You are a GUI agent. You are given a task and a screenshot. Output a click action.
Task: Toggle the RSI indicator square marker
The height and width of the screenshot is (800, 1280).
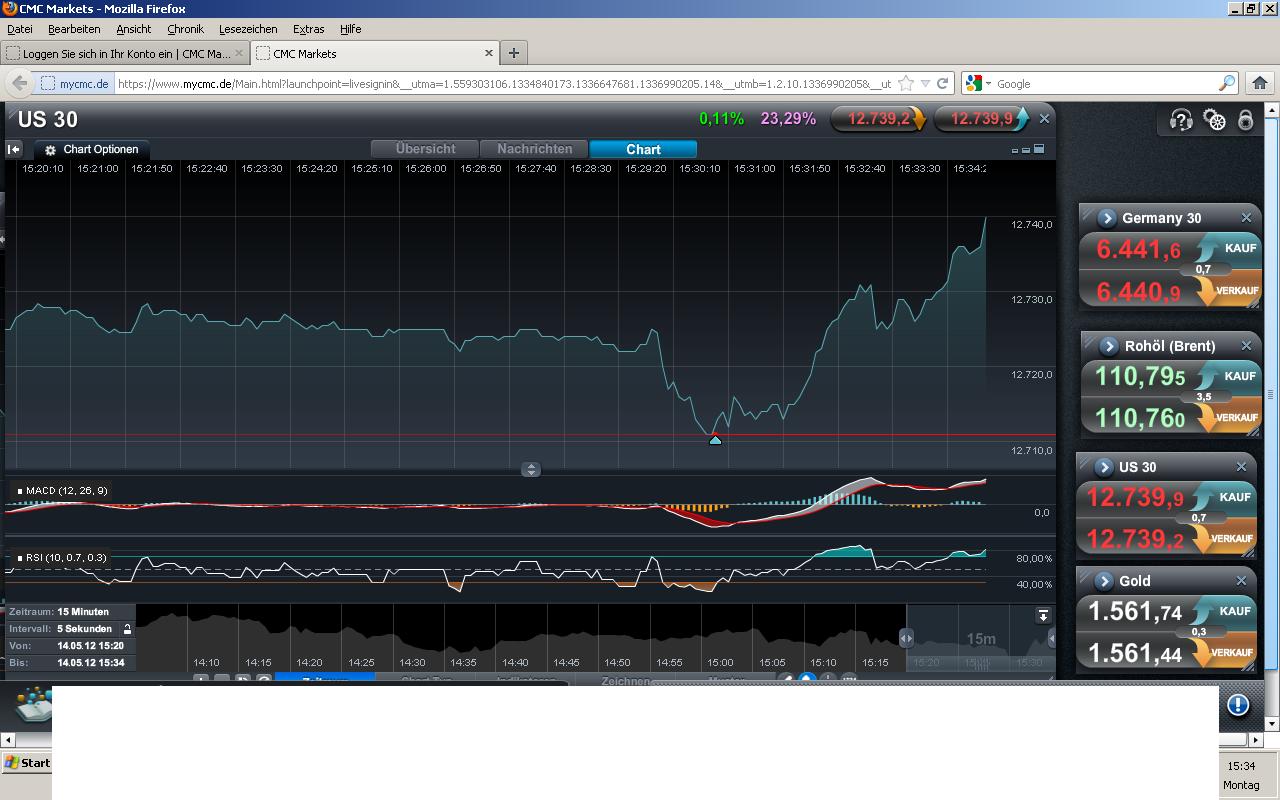coord(19,558)
